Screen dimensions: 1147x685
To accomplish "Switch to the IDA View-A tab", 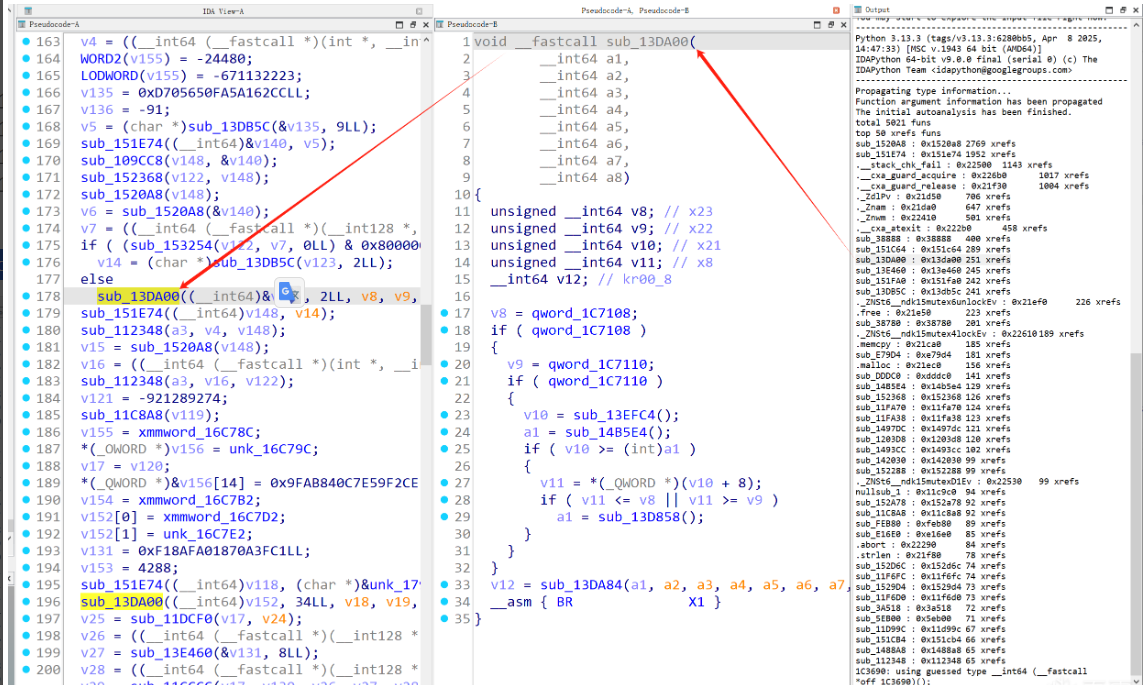I will click(x=223, y=11).
